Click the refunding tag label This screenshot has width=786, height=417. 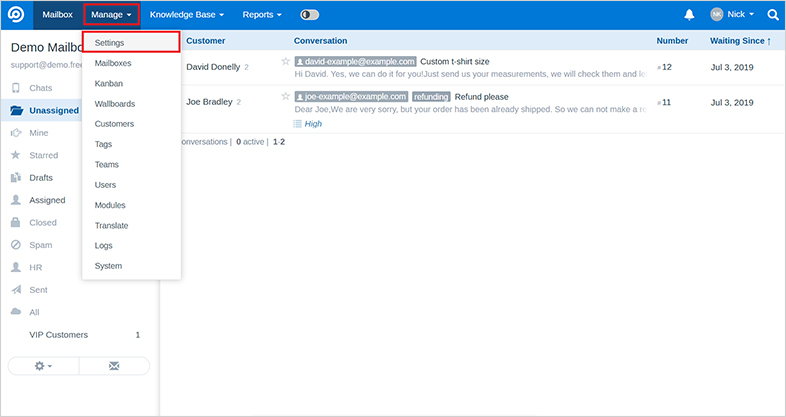pyautogui.click(x=431, y=97)
